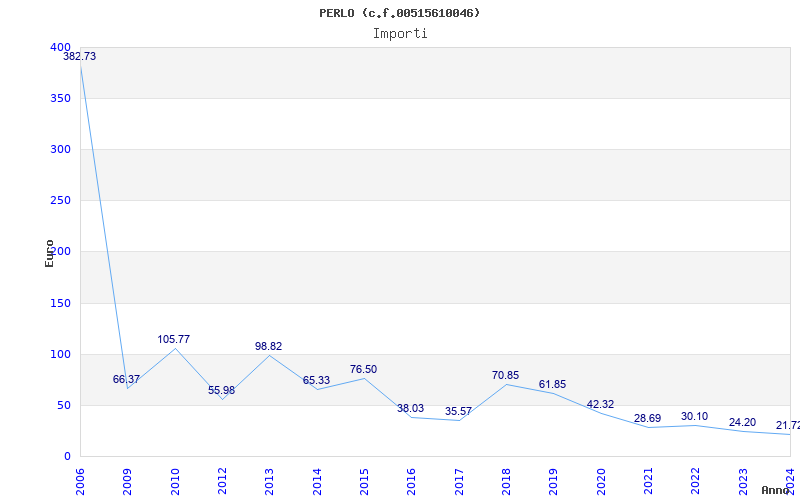
Task: Click x-axis year 2015
Action: coord(364,481)
